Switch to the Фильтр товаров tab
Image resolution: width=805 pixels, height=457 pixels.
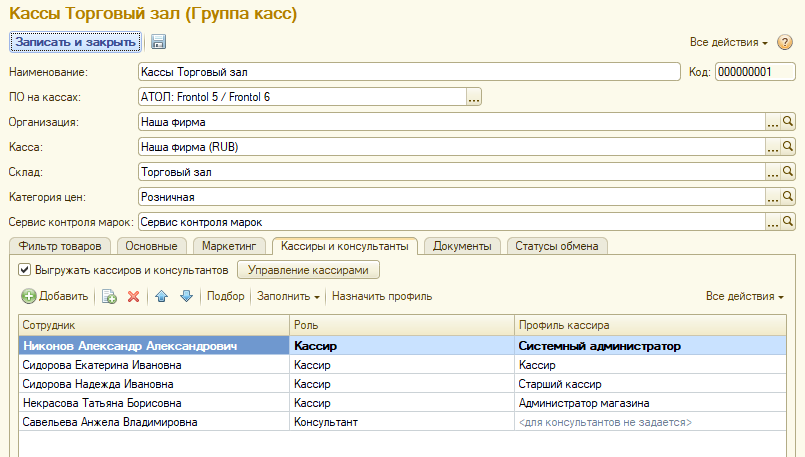coord(59,246)
